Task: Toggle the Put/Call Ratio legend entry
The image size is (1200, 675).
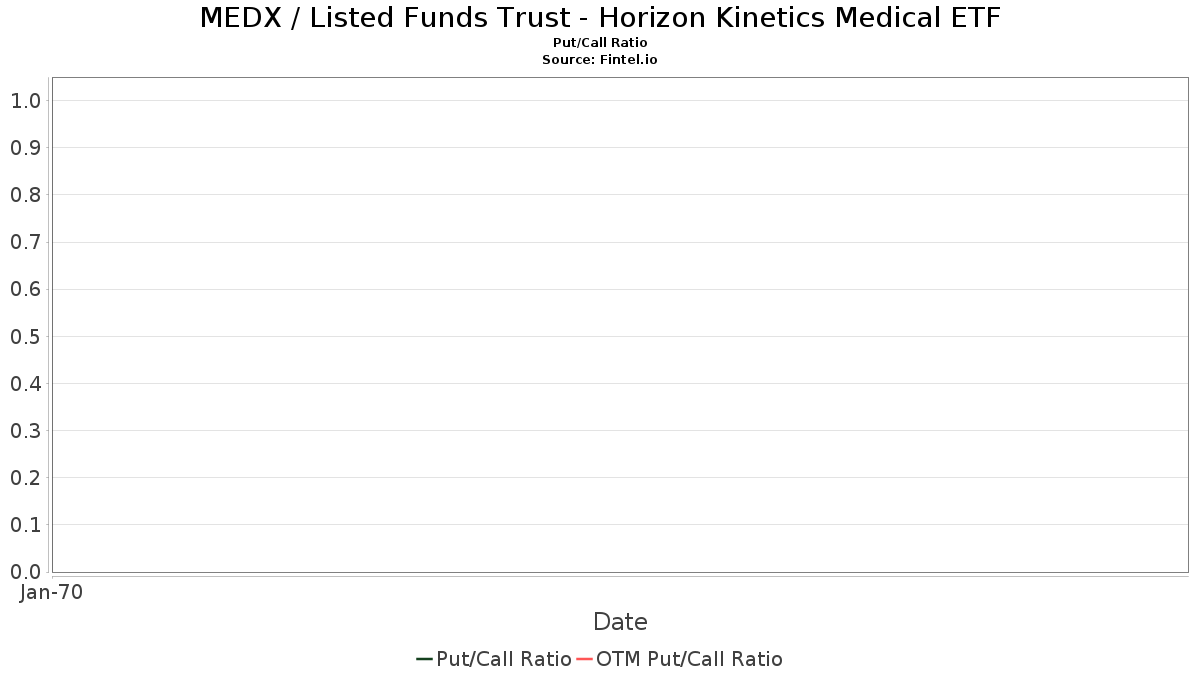Action: (x=494, y=659)
